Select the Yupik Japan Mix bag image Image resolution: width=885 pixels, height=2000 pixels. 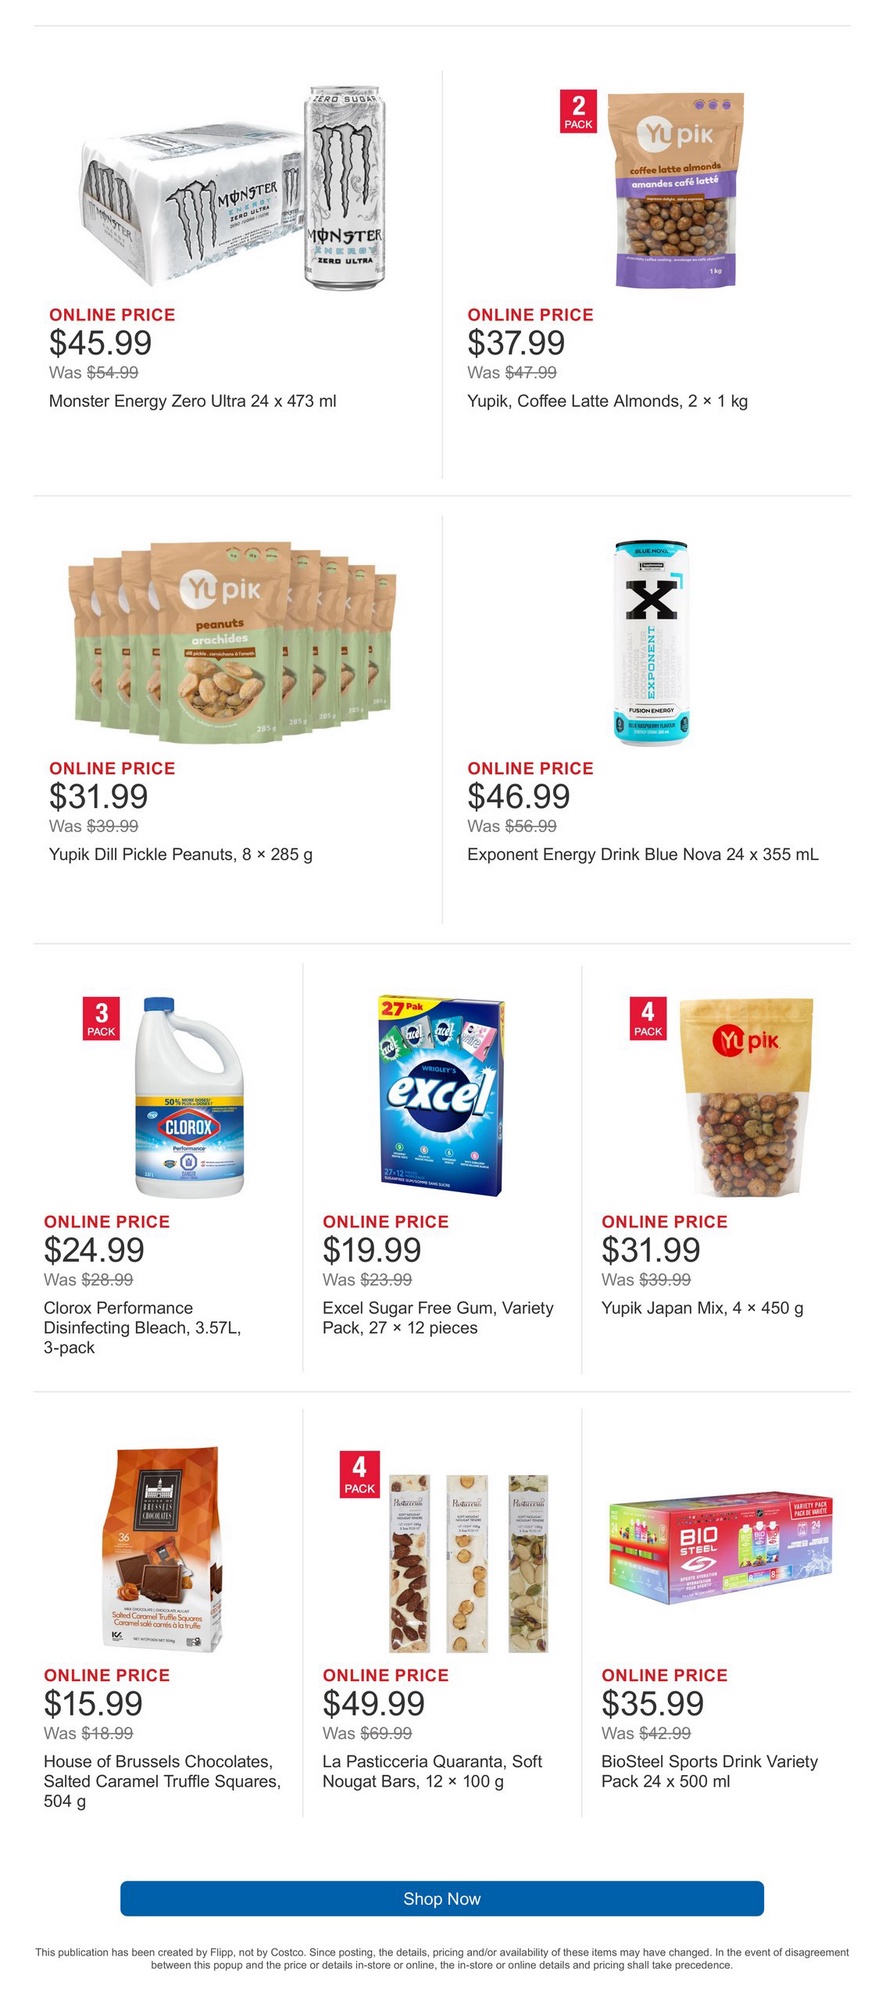click(747, 1098)
